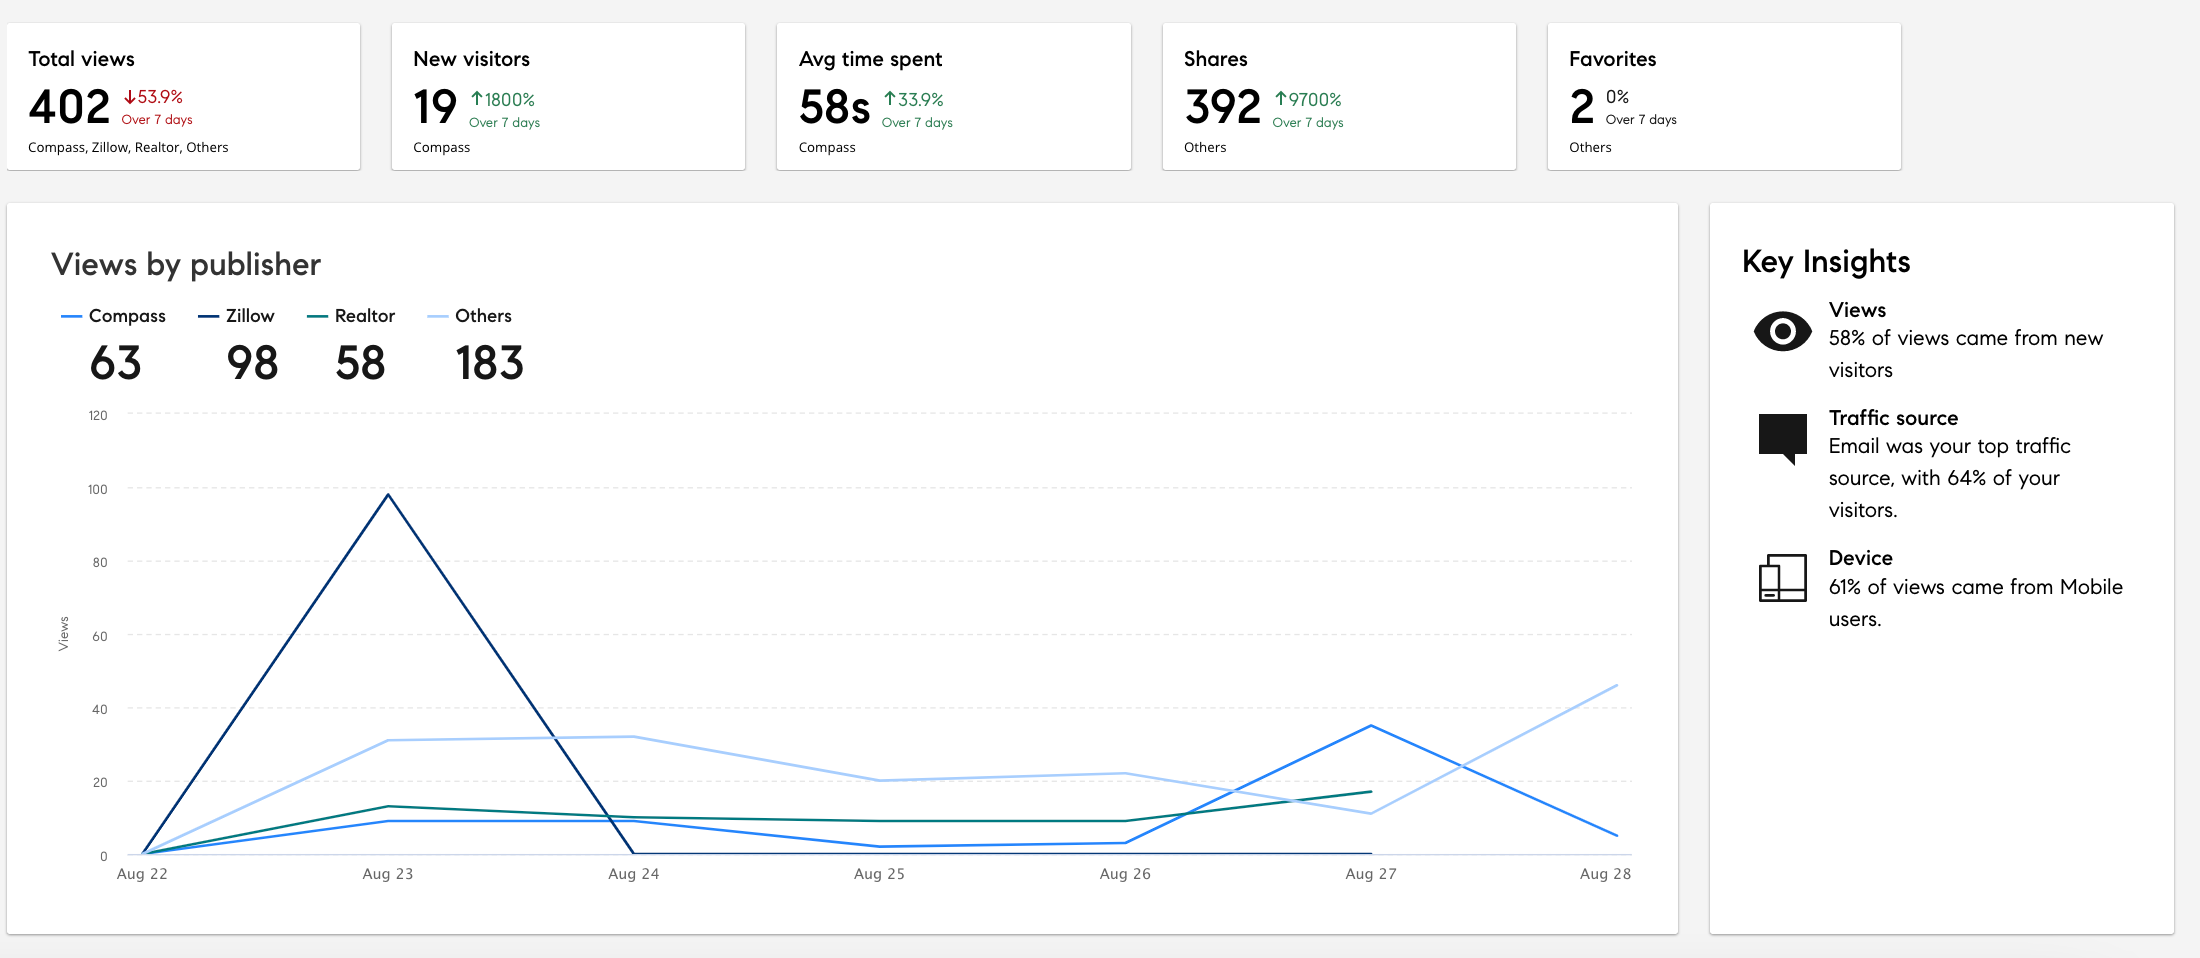Click the Device insight icon

pyautogui.click(x=1782, y=578)
